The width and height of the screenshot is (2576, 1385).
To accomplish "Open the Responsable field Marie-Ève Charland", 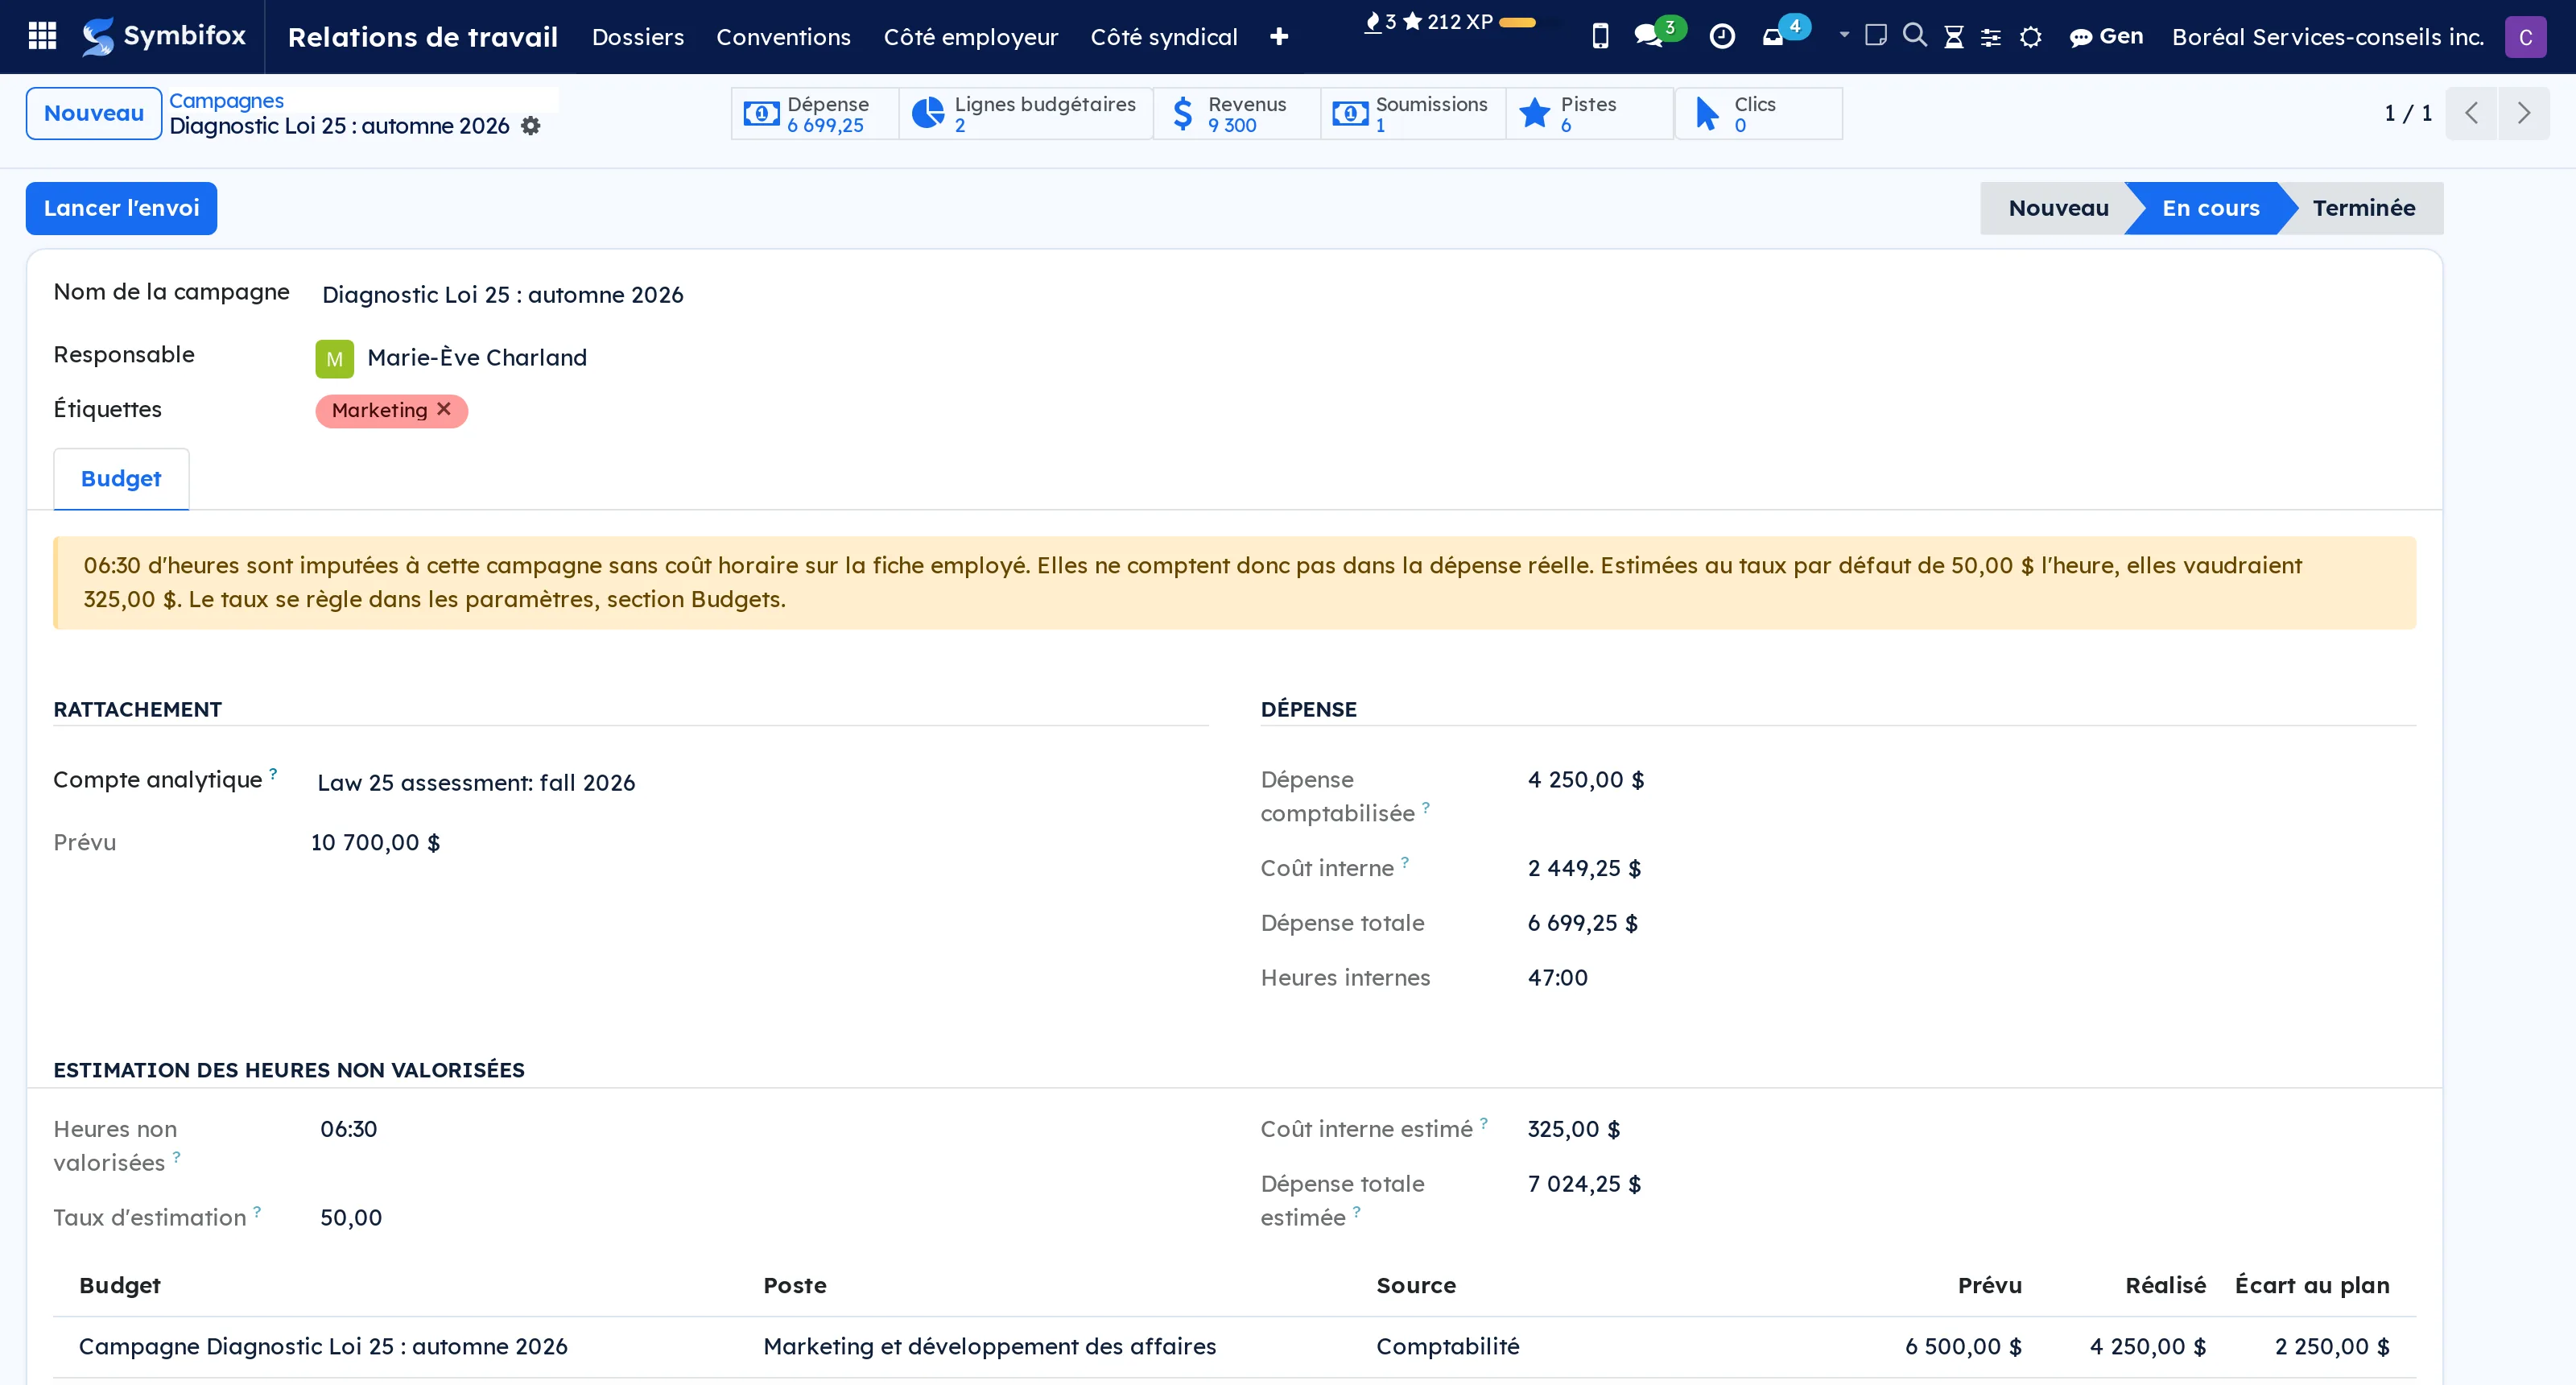I will [476, 358].
